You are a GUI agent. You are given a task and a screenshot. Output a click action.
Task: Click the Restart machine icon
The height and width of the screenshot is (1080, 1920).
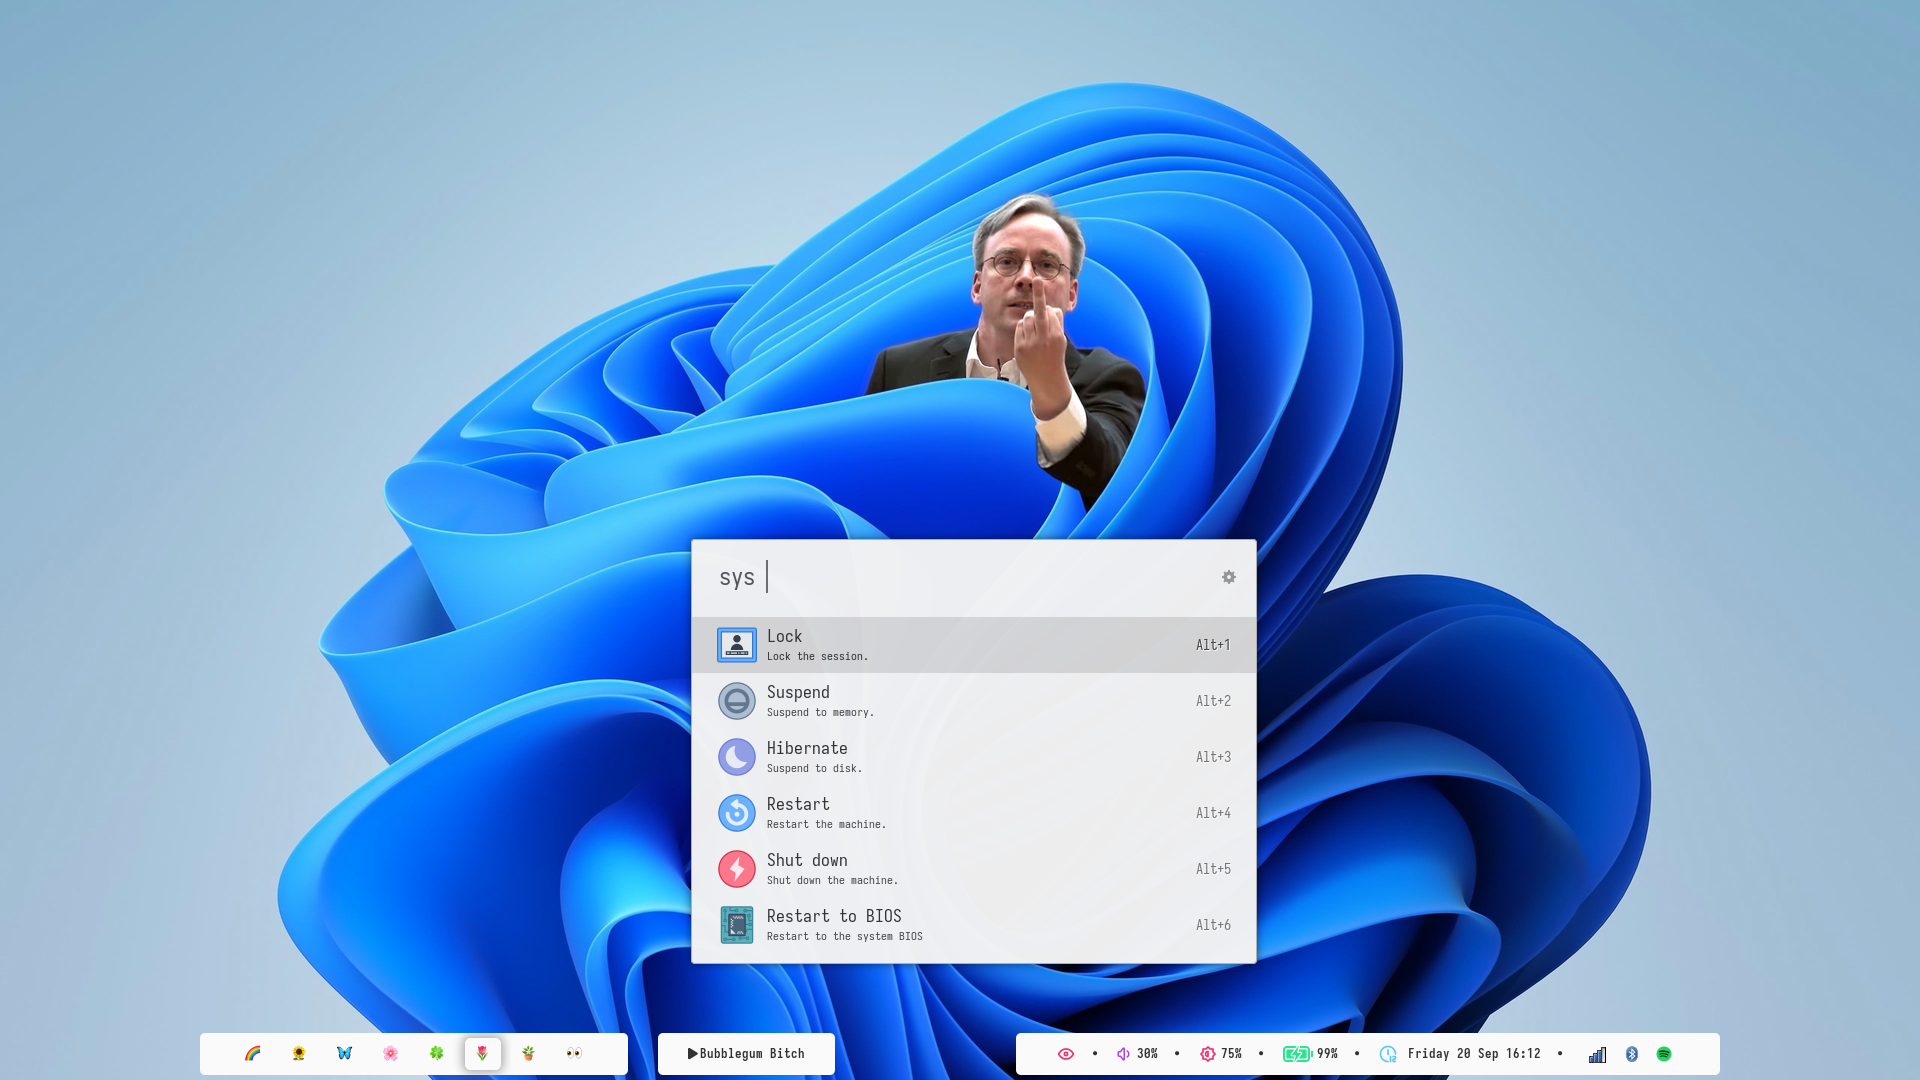[737, 813]
